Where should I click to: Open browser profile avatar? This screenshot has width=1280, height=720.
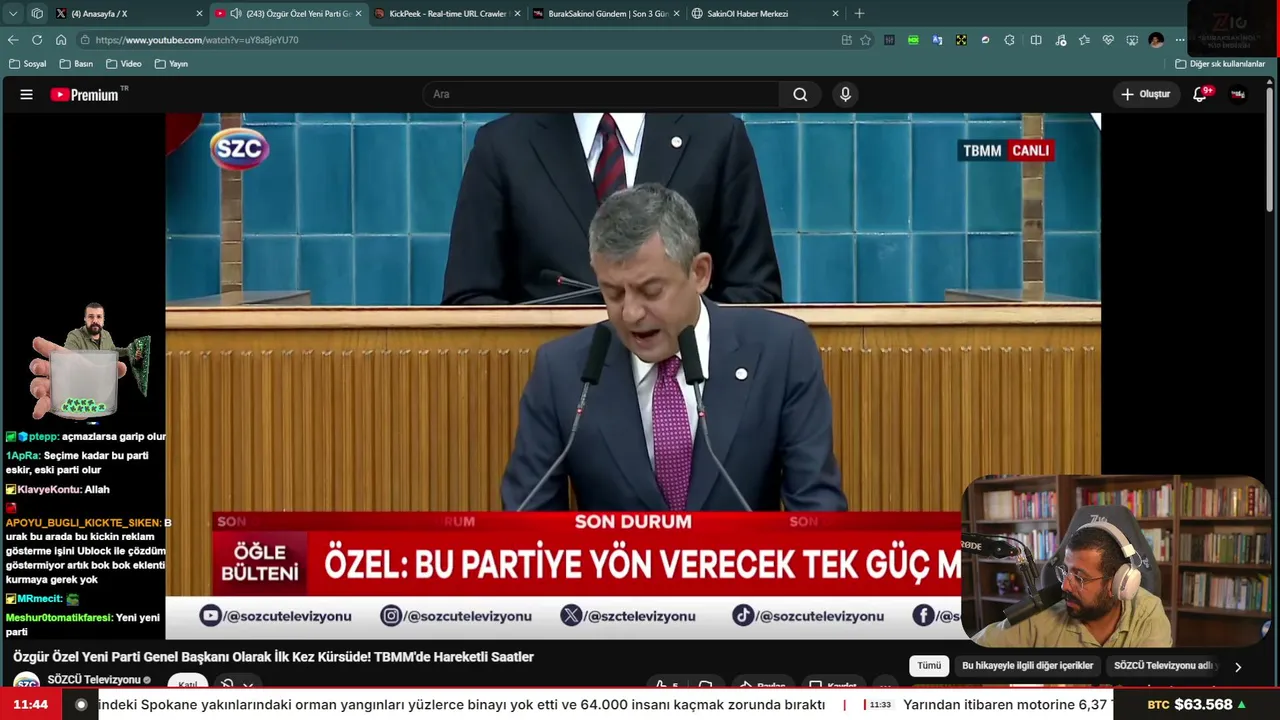(x=1156, y=40)
